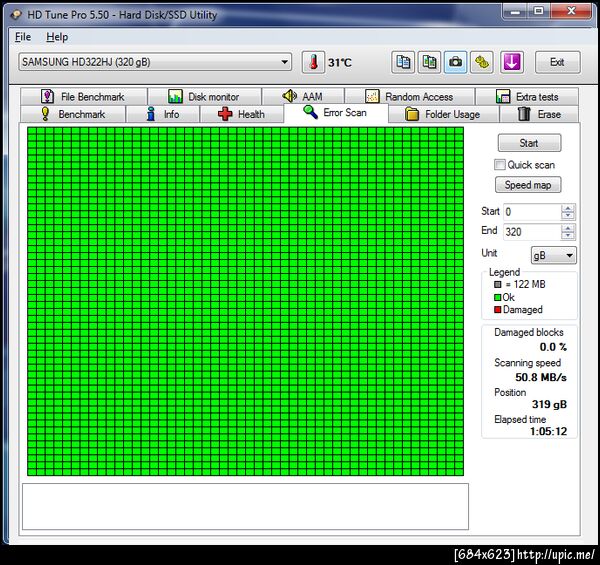The height and width of the screenshot is (565, 600).
Task: Open options with the yellow gears icon
Action: tap(481, 62)
